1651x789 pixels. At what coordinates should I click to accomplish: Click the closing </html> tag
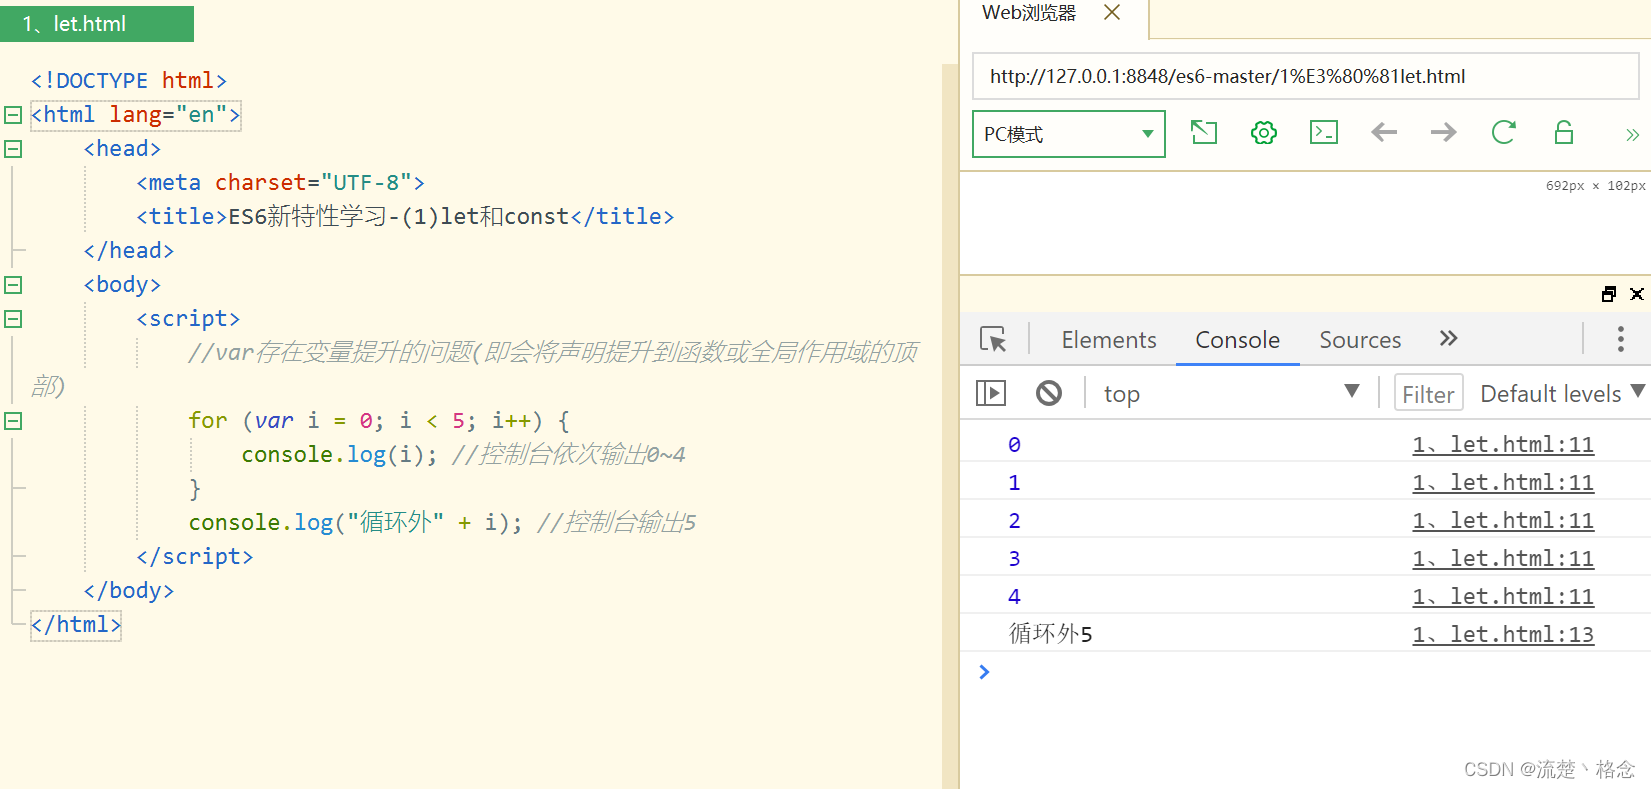tap(76, 624)
